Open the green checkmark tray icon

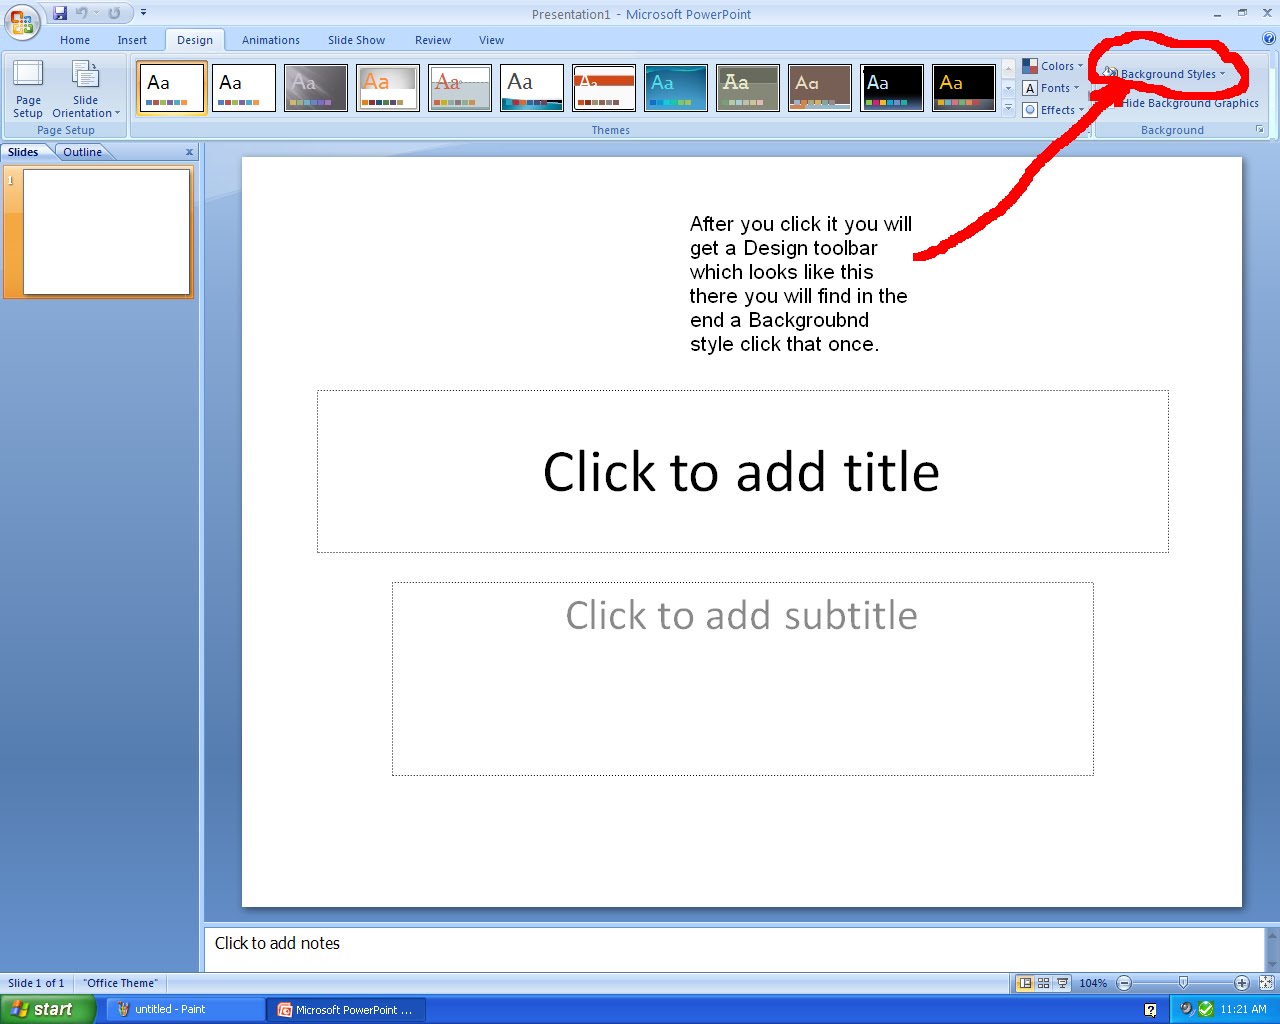1206,1009
